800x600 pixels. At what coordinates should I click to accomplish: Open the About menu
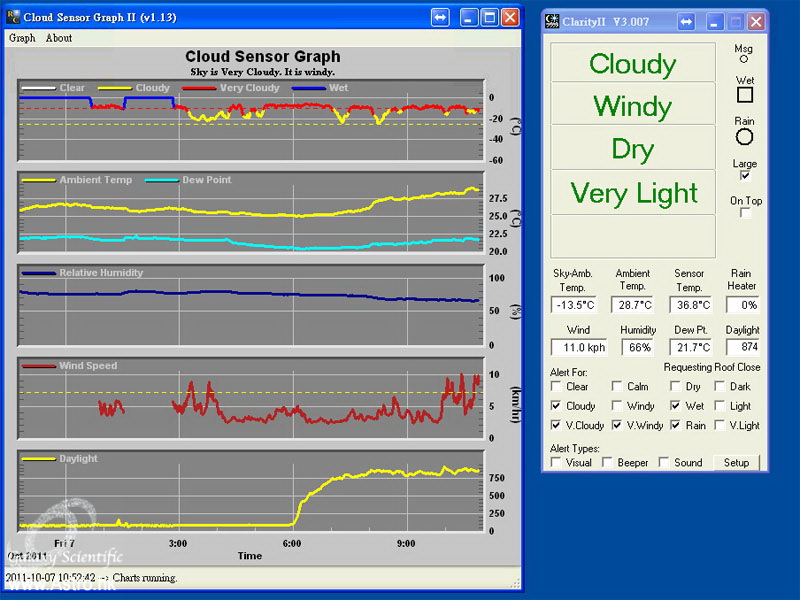[59, 38]
